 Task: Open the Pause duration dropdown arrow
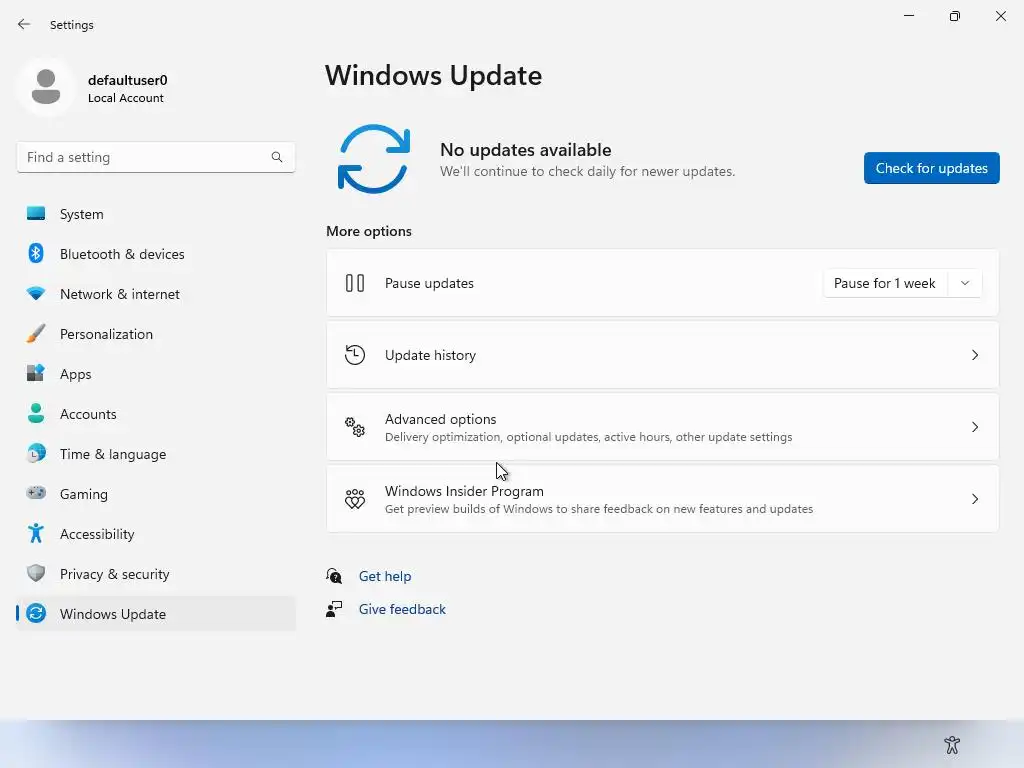tap(965, 283)
